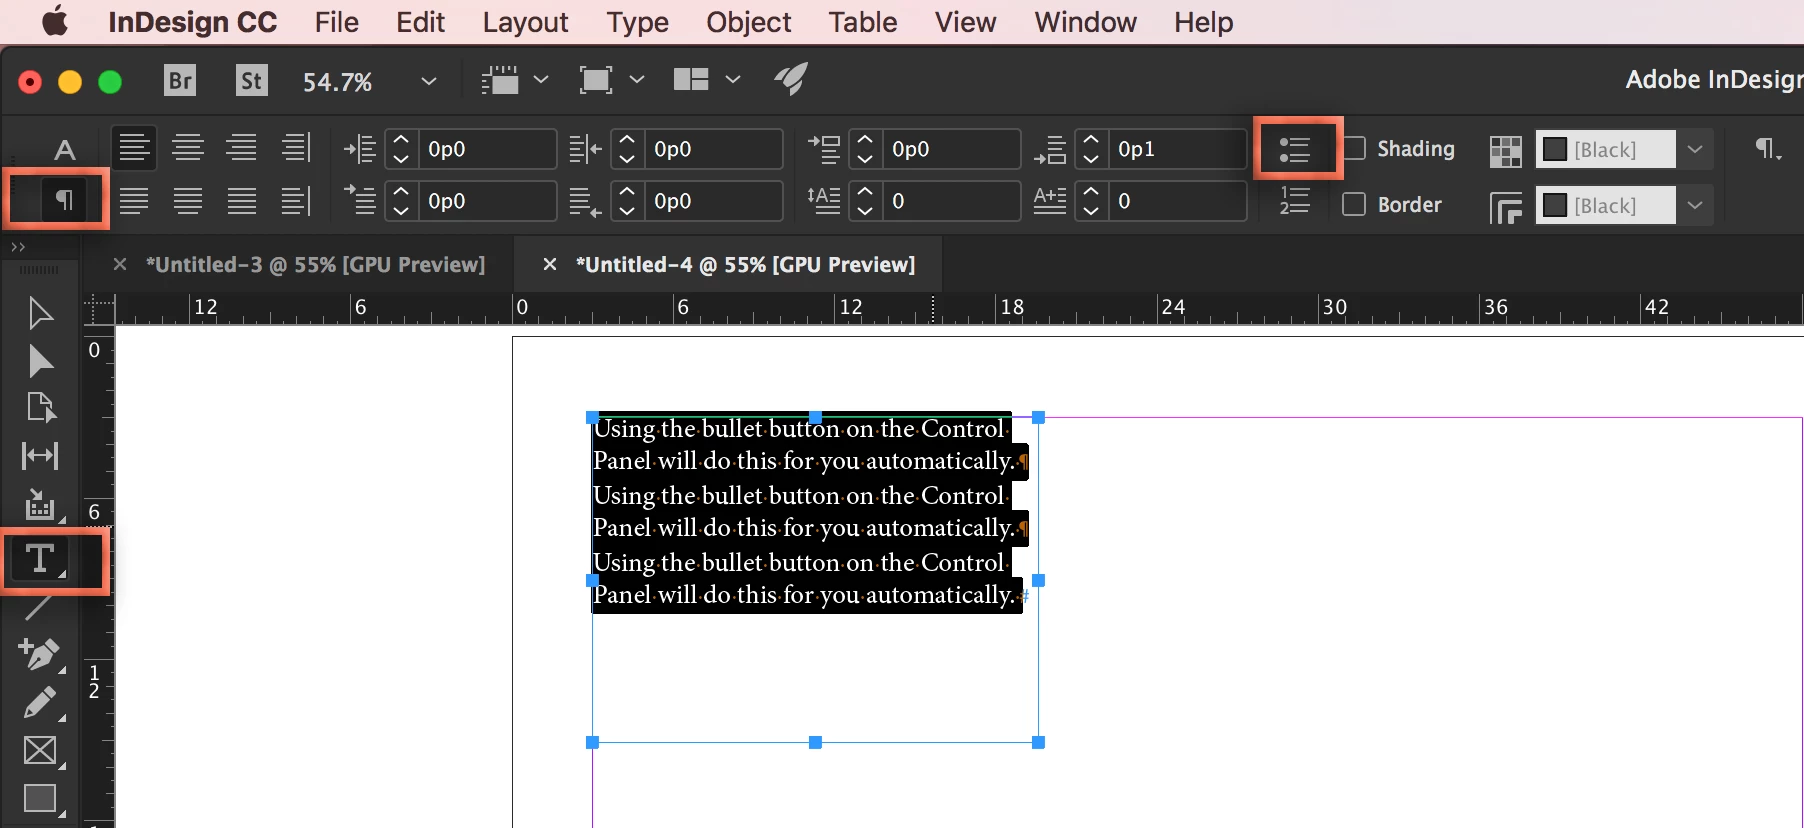Open the zoom level dropdown
1804x828 pixels.
click(x=429, y=81)
